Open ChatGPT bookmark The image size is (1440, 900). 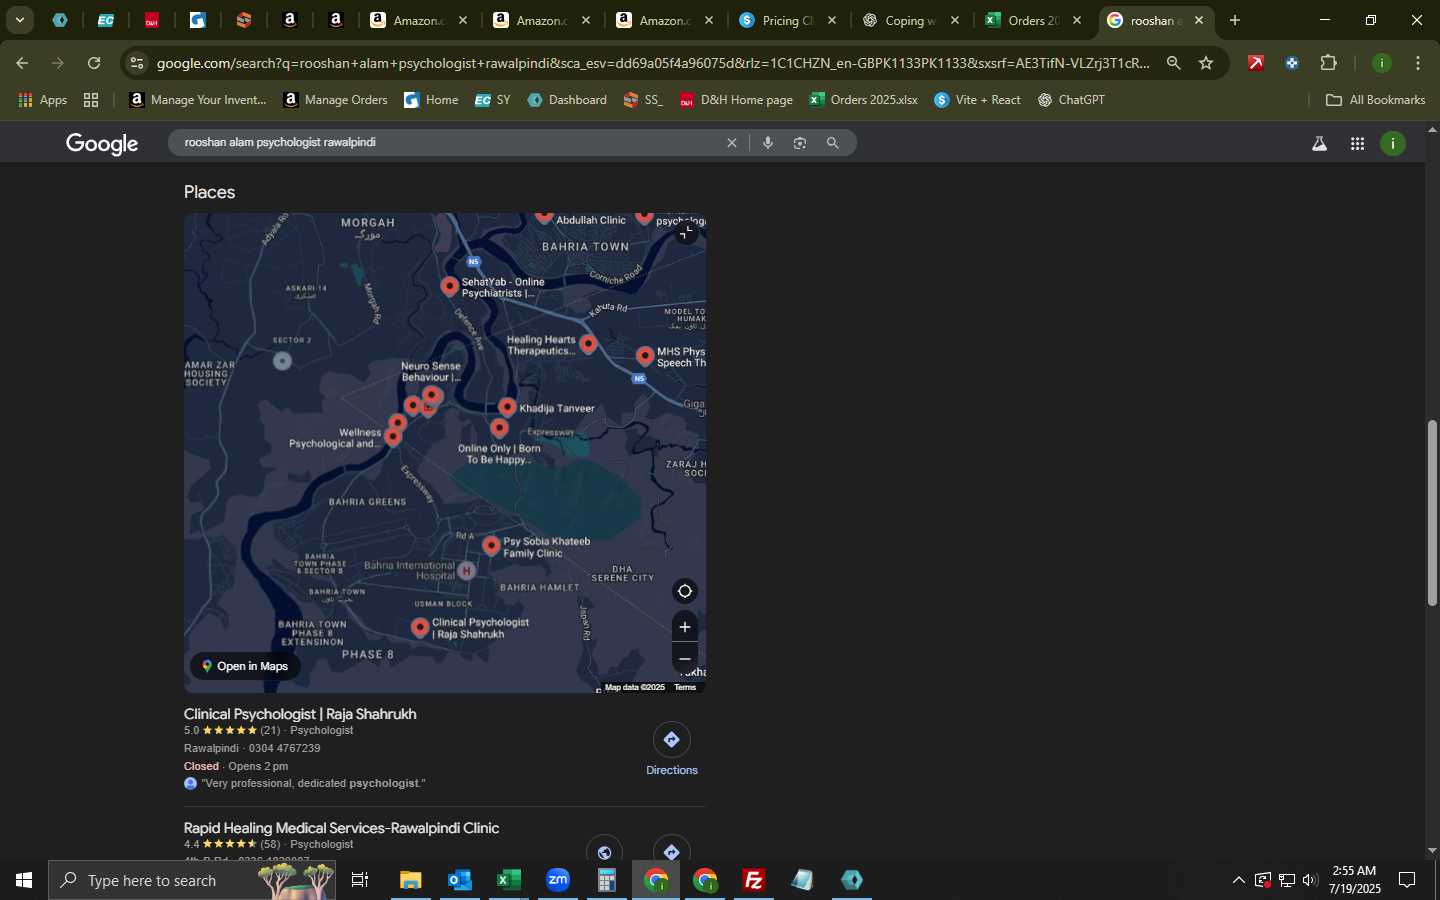(x=1071, y=100)
